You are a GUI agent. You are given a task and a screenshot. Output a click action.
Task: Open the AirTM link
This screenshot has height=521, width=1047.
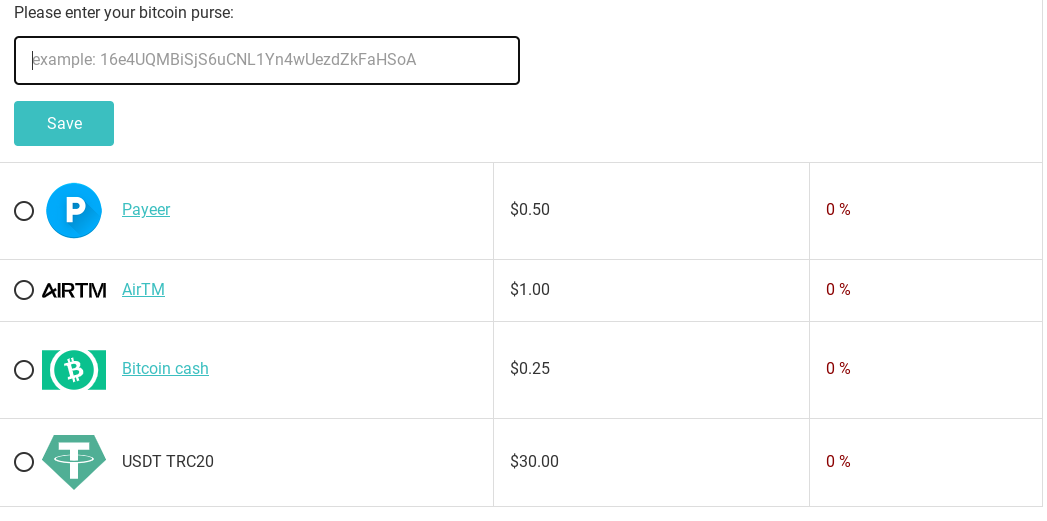tap(143, 289)
